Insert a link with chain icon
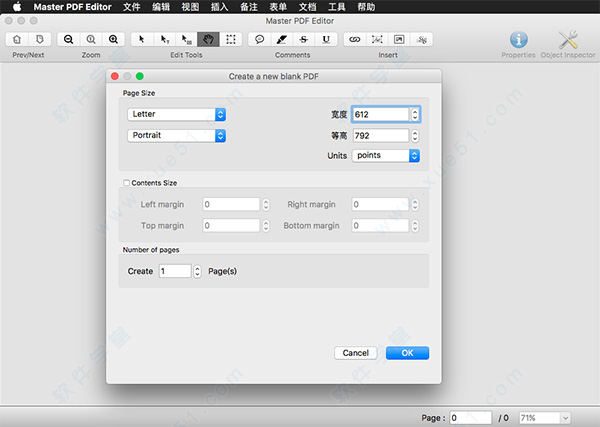The height and width of the screenshot is (427, 600). tap(355, 39)
